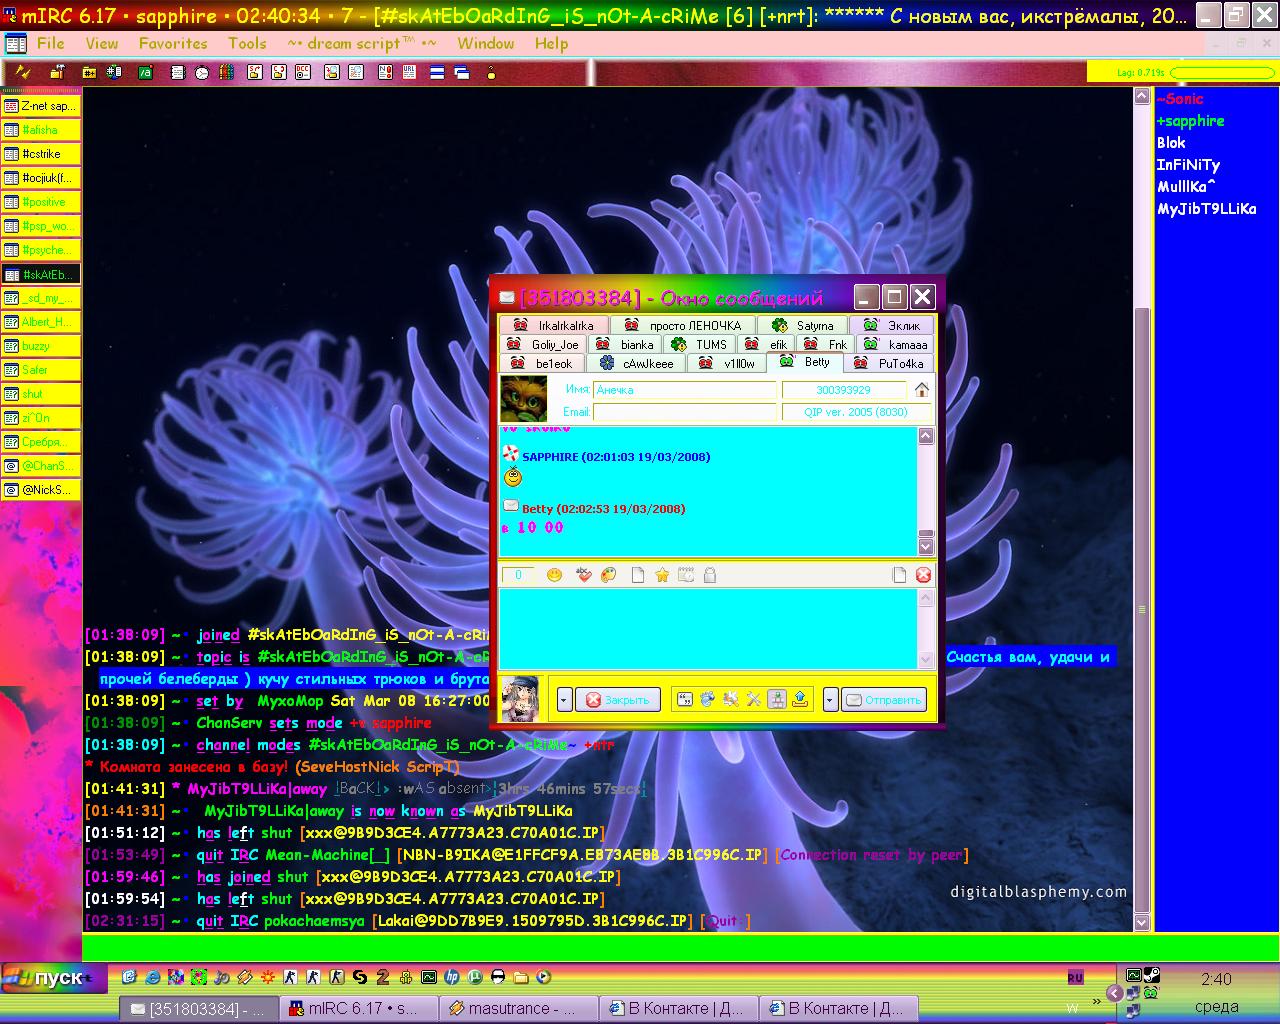The height and width of the screenshot is (1024, 1280).
Task: Click the send file upload arrow icon
Action: [800, 700]
